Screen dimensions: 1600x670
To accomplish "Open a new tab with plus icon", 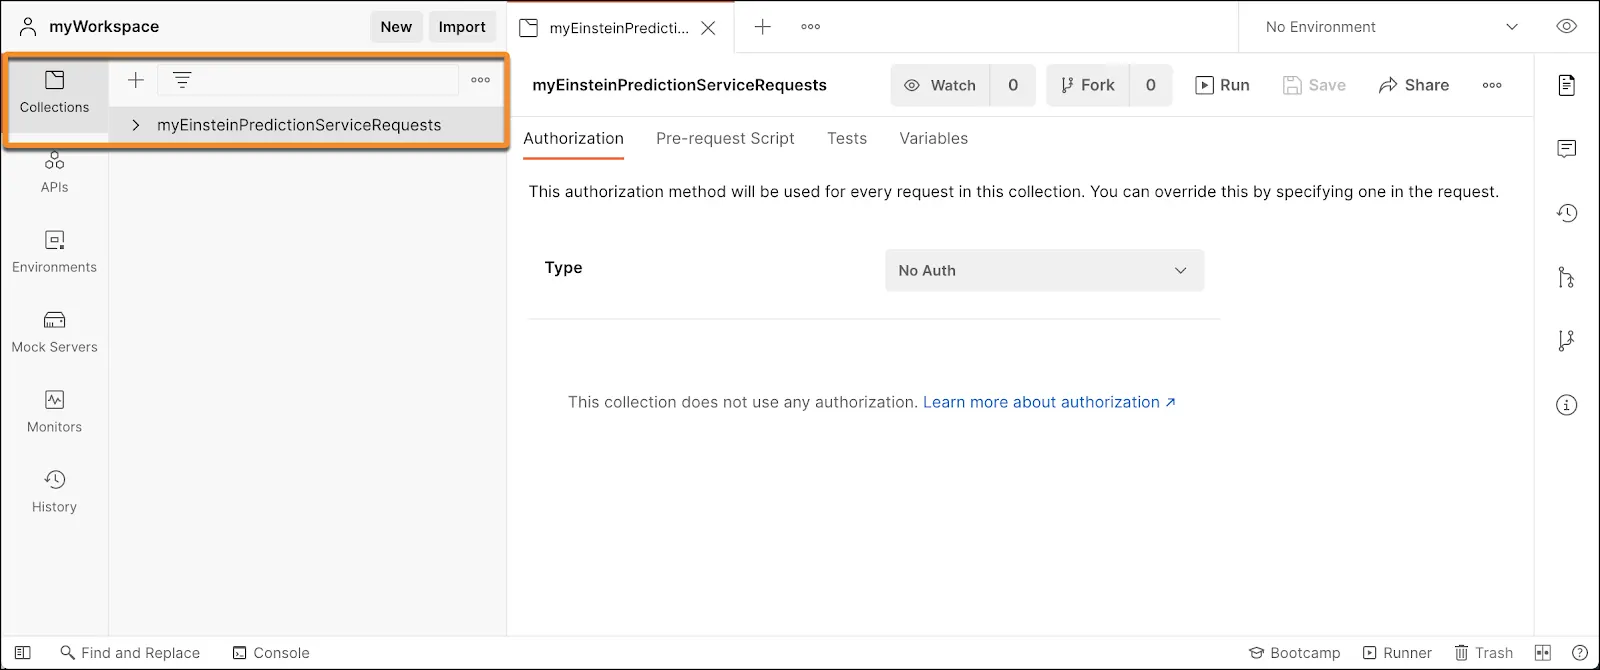I will pos(762,27).
